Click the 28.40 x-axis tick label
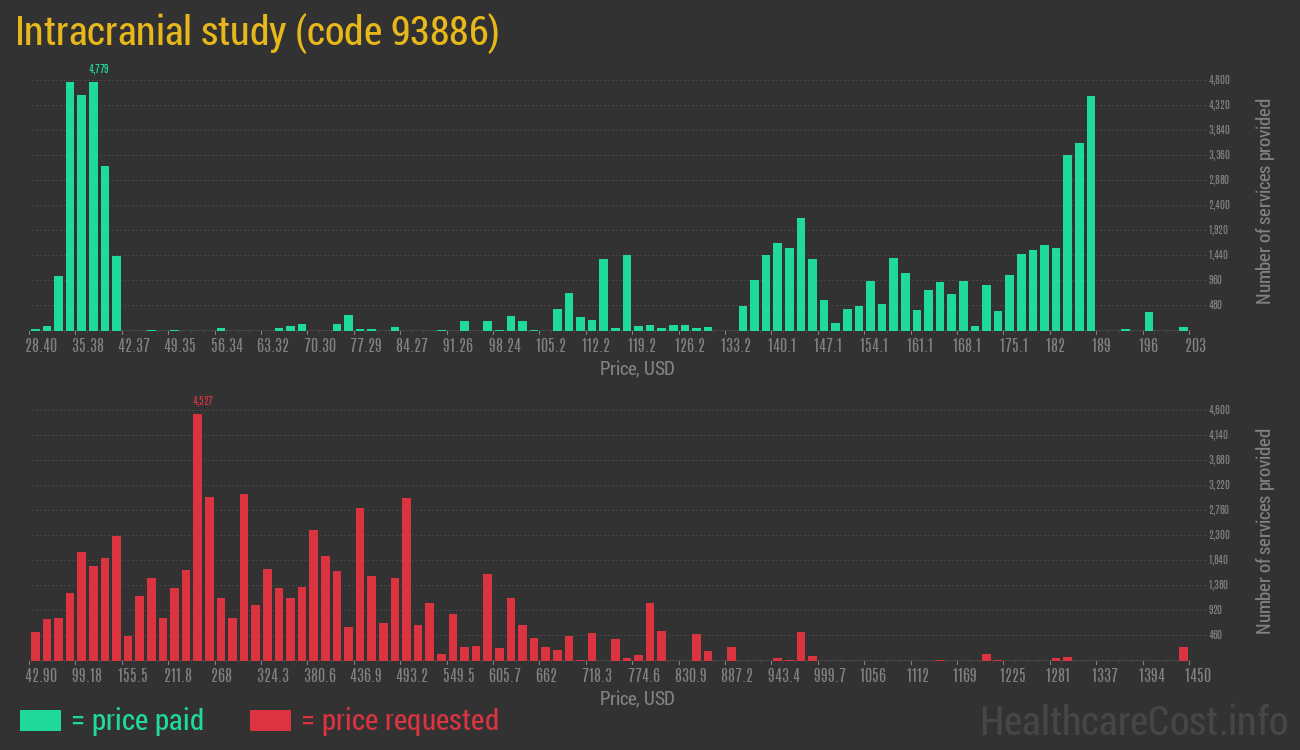Screen dimensions: 1300x750 (x=41, y=346)
